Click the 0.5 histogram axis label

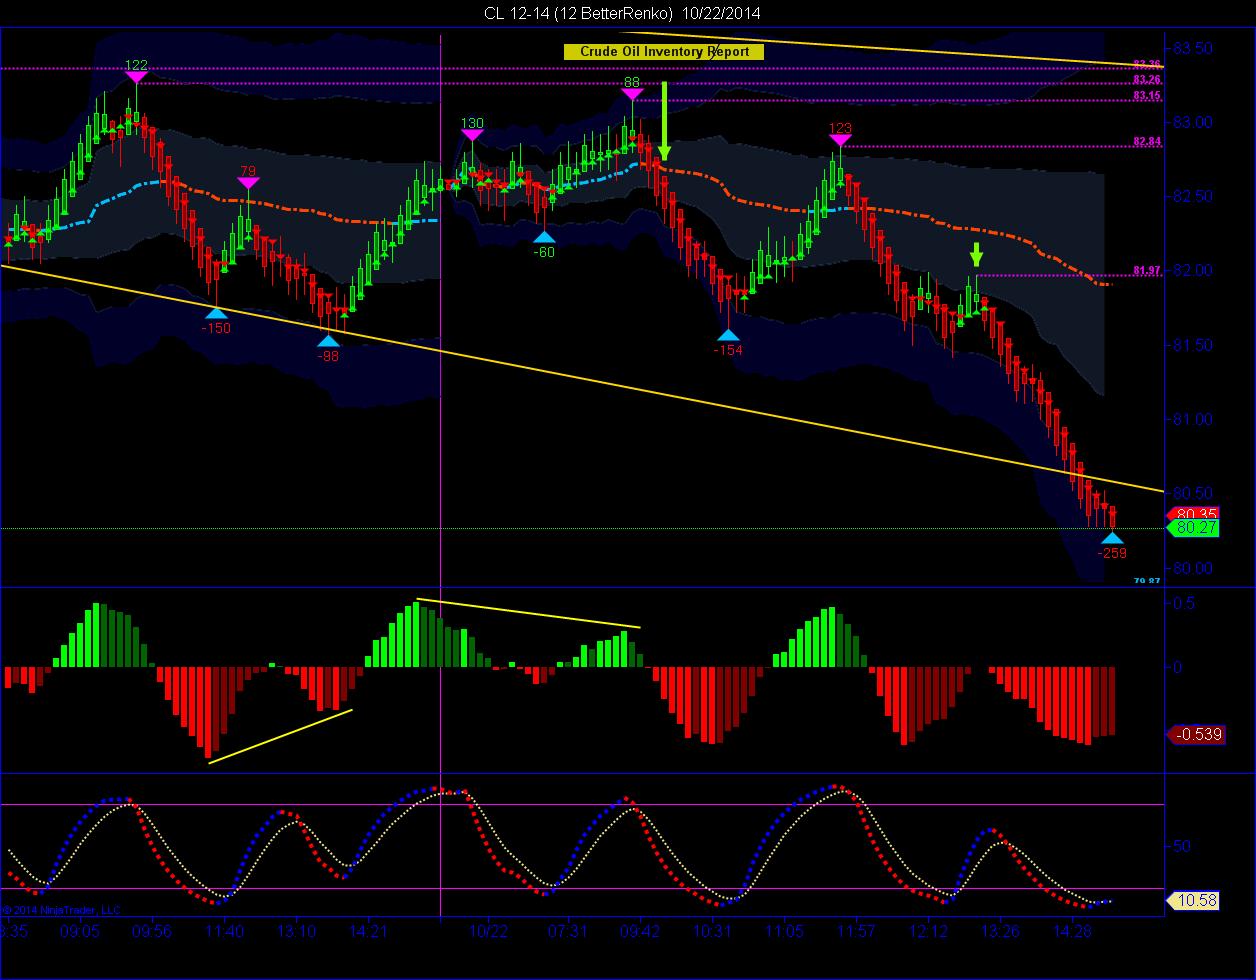tap(1183, 603)
